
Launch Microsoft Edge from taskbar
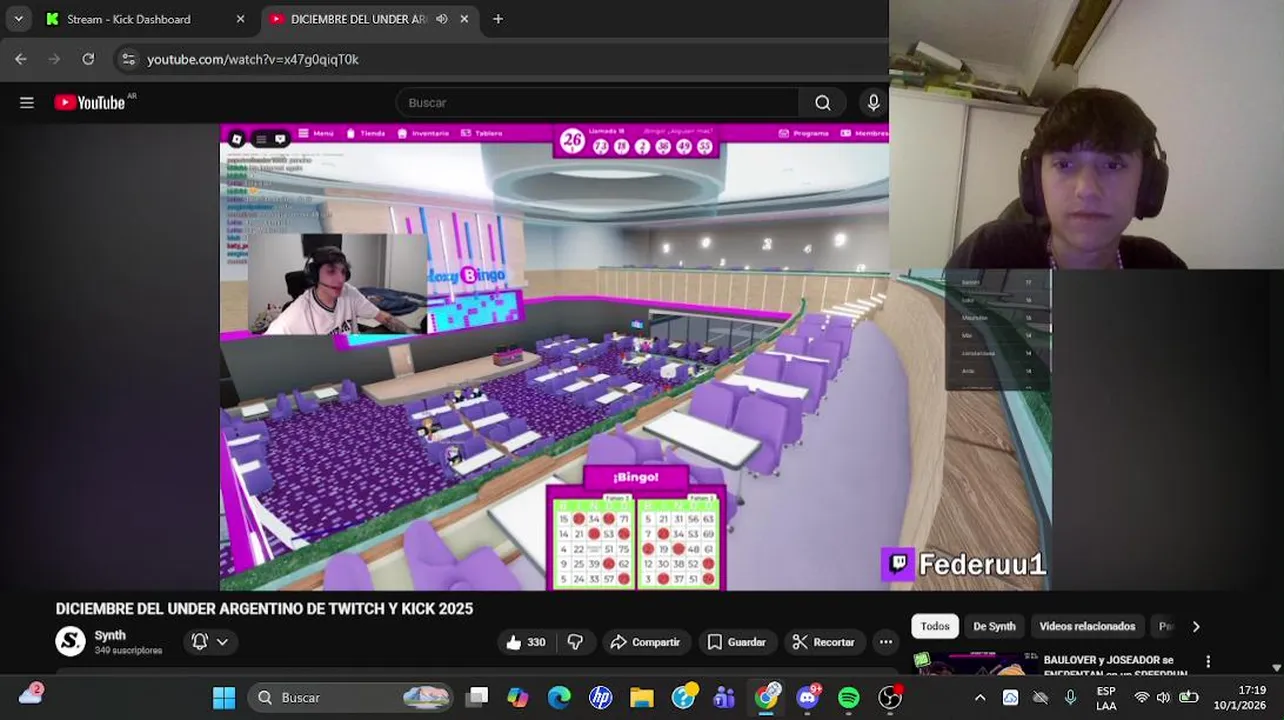(x=559, y=697)
